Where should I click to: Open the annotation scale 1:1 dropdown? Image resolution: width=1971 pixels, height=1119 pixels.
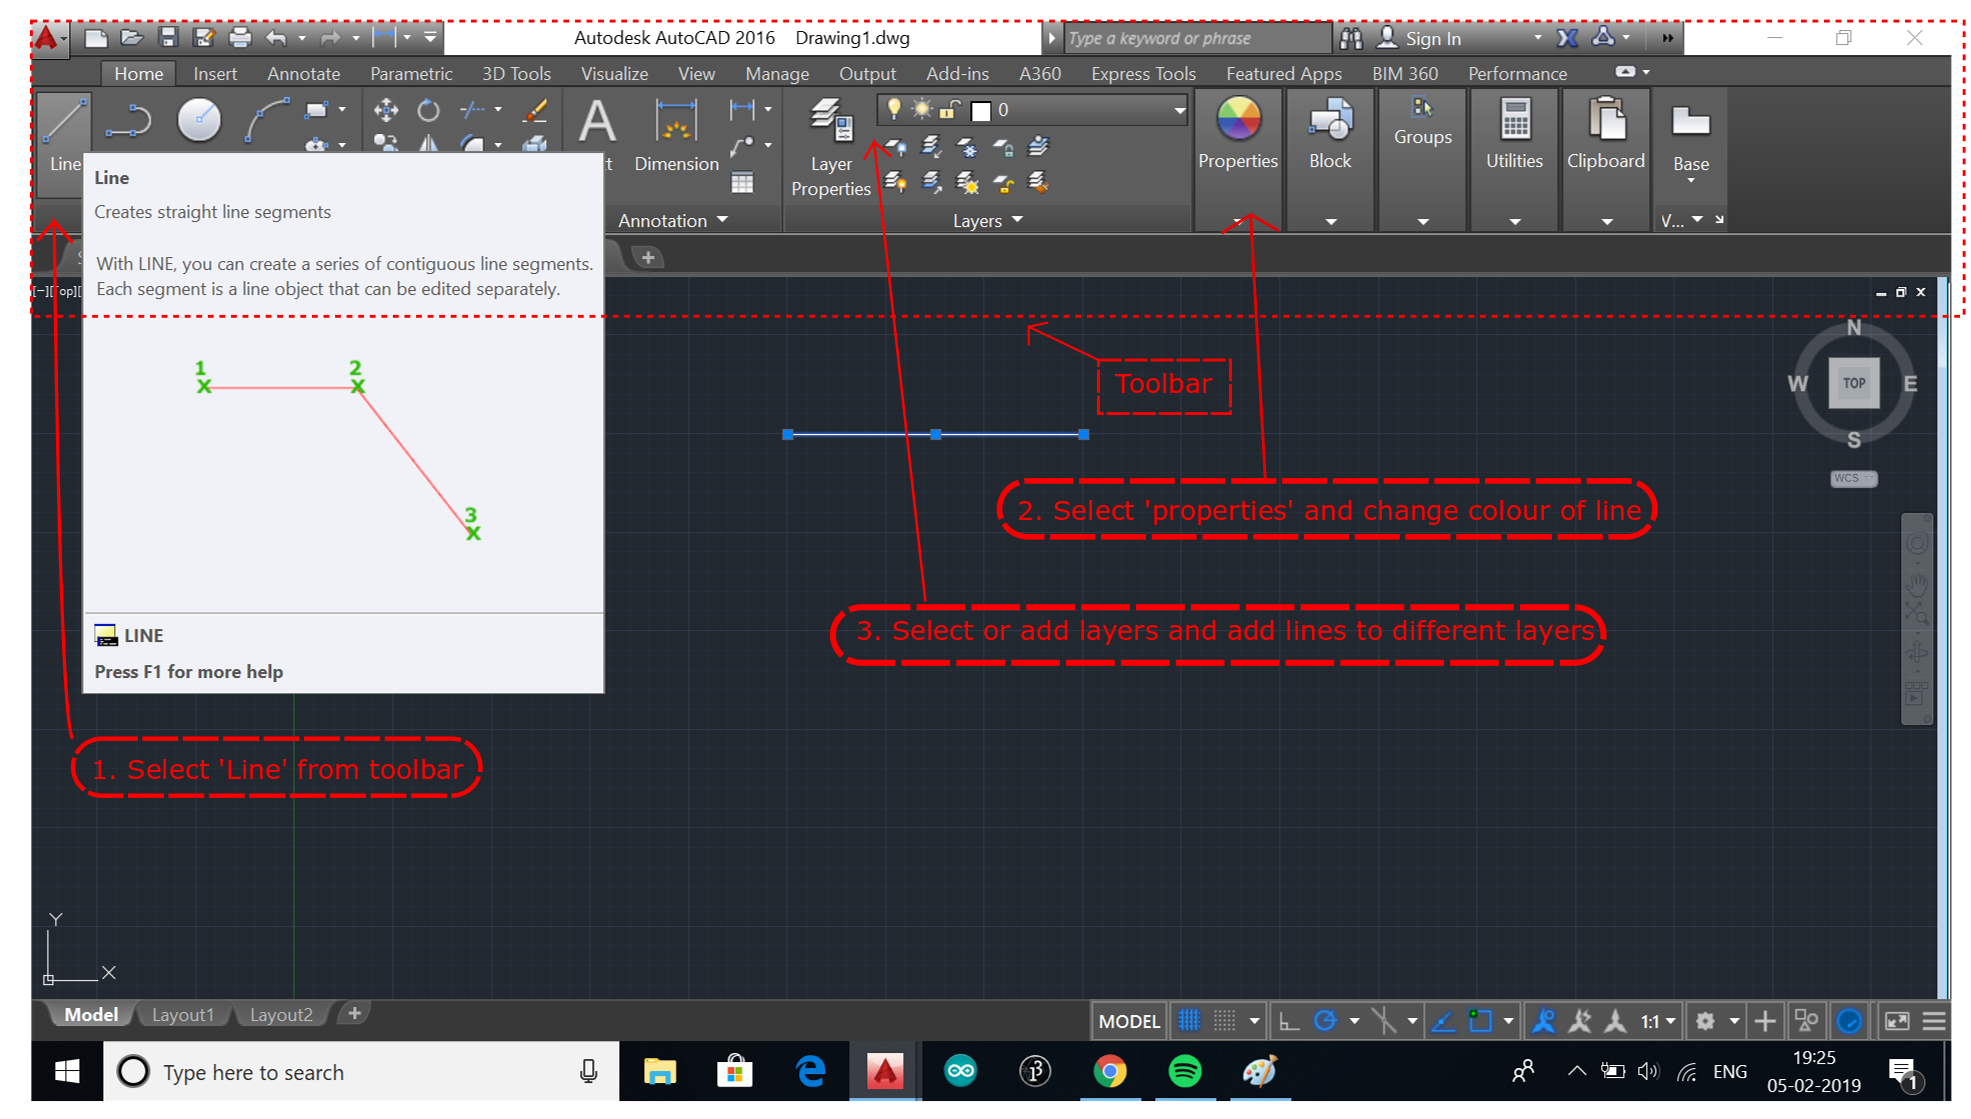pos(1658,1021)
